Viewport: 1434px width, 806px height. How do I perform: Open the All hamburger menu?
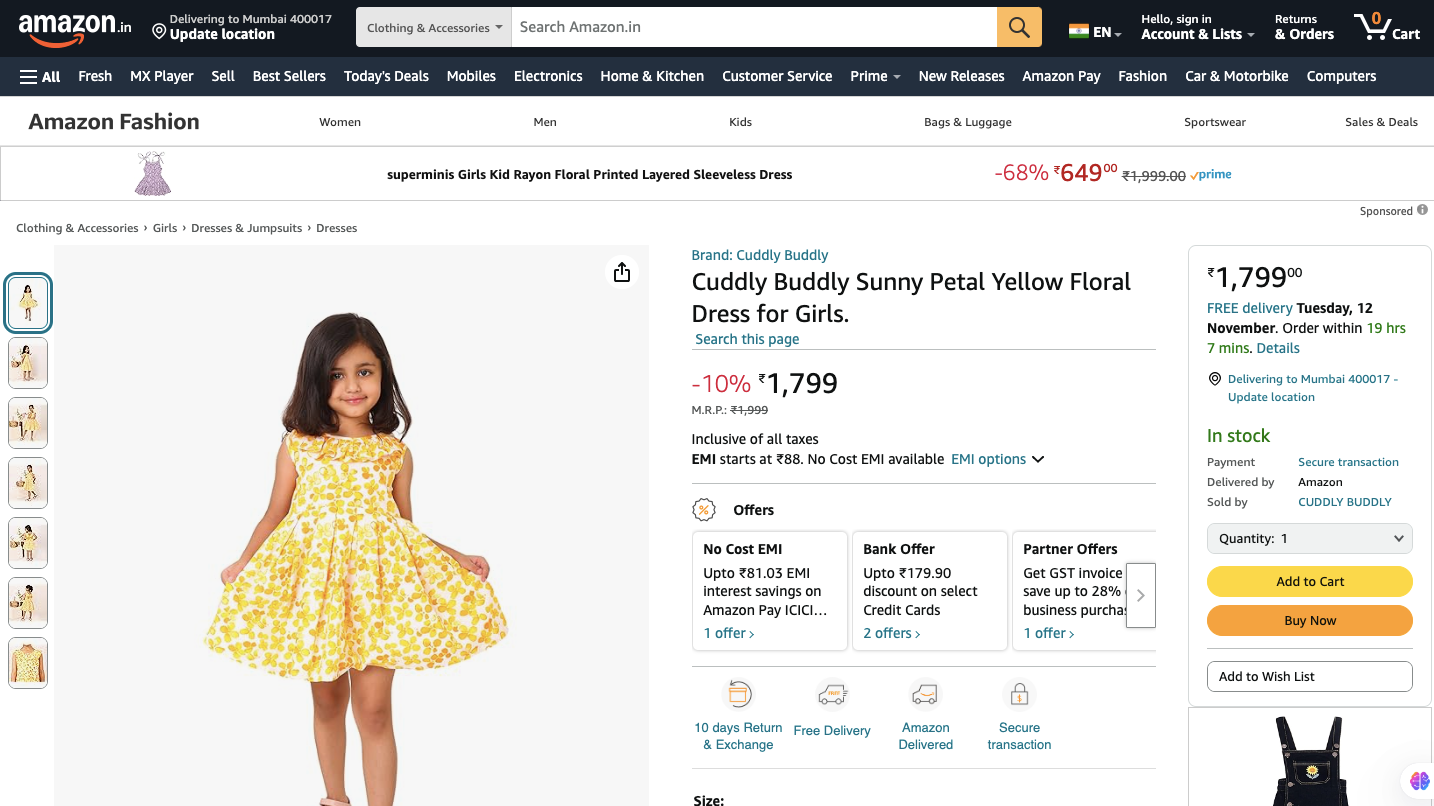pos(40,76)
